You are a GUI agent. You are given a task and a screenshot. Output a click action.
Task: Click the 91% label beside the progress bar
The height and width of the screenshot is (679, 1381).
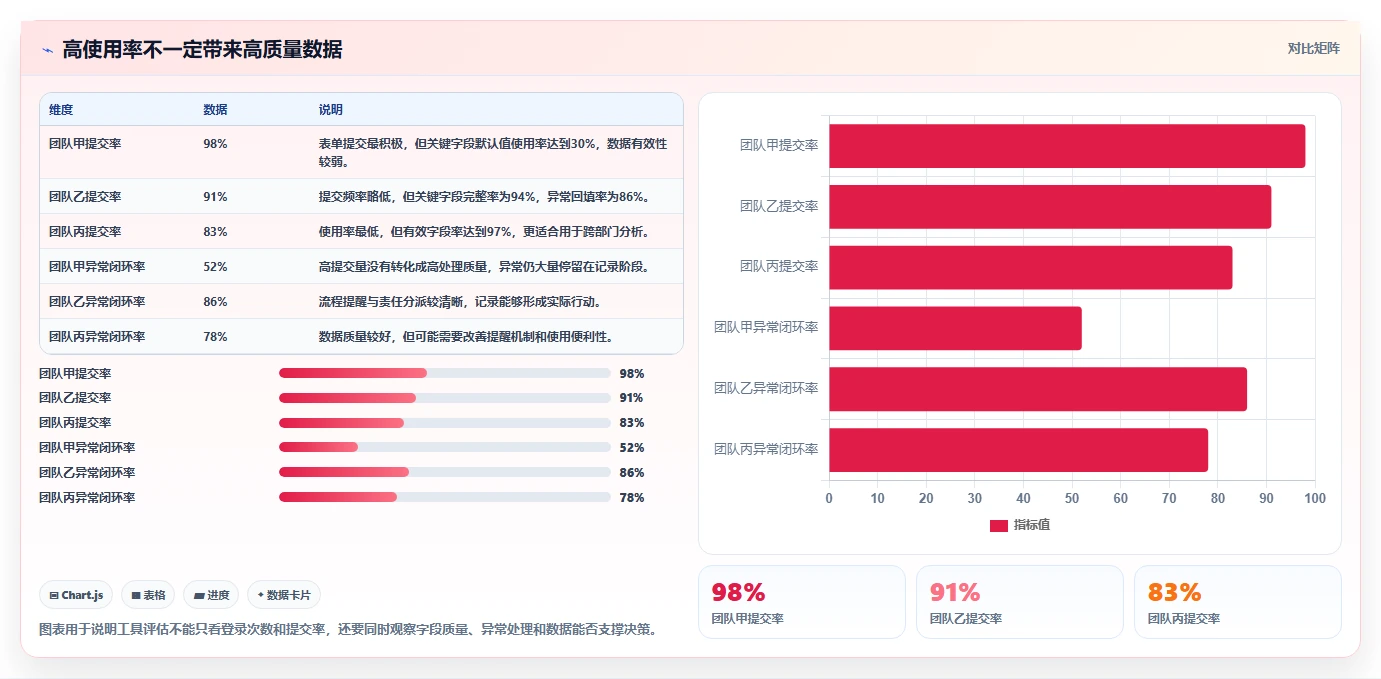point(632,398)
